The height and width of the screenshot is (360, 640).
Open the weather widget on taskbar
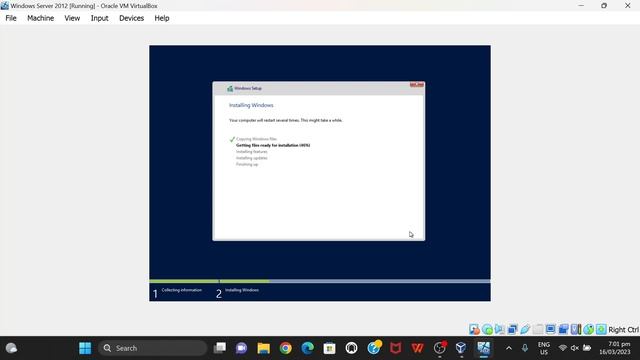(x=11, y=348)
